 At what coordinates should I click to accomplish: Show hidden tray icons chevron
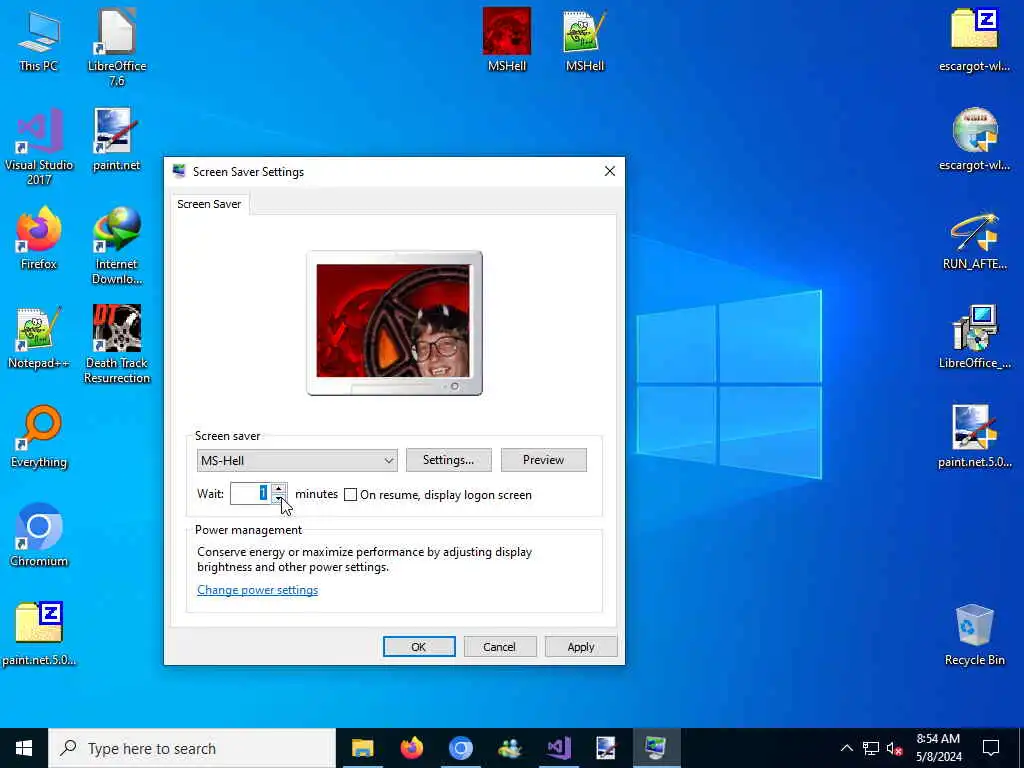coord(846,748)
